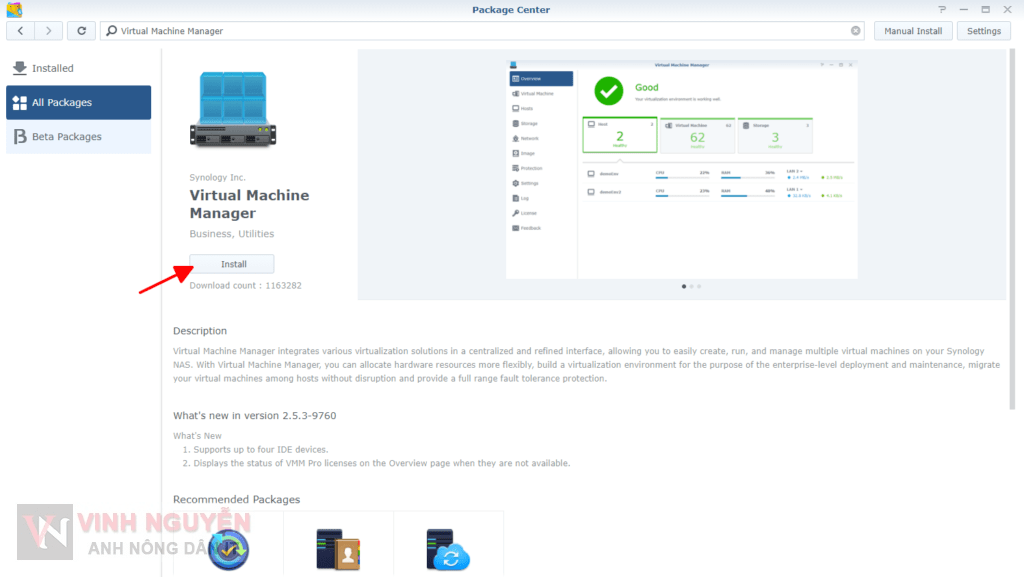
Task: Install Virtual Machine Manager
Action: 233,264
